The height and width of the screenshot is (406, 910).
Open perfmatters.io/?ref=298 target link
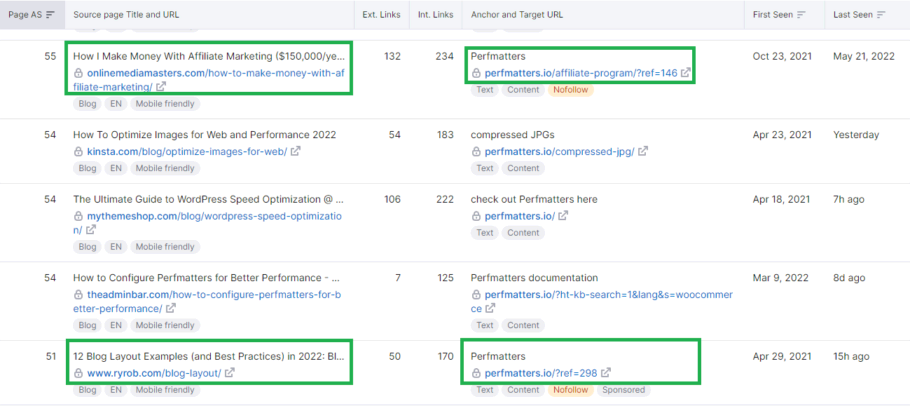[x=541, y=373]
